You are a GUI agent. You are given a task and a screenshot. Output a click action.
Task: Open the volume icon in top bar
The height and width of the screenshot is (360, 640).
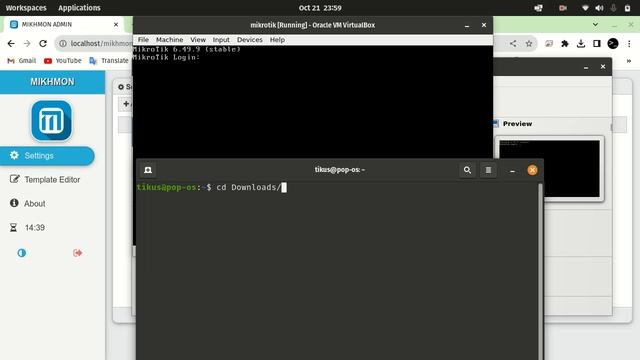click(x=599, y=8)
